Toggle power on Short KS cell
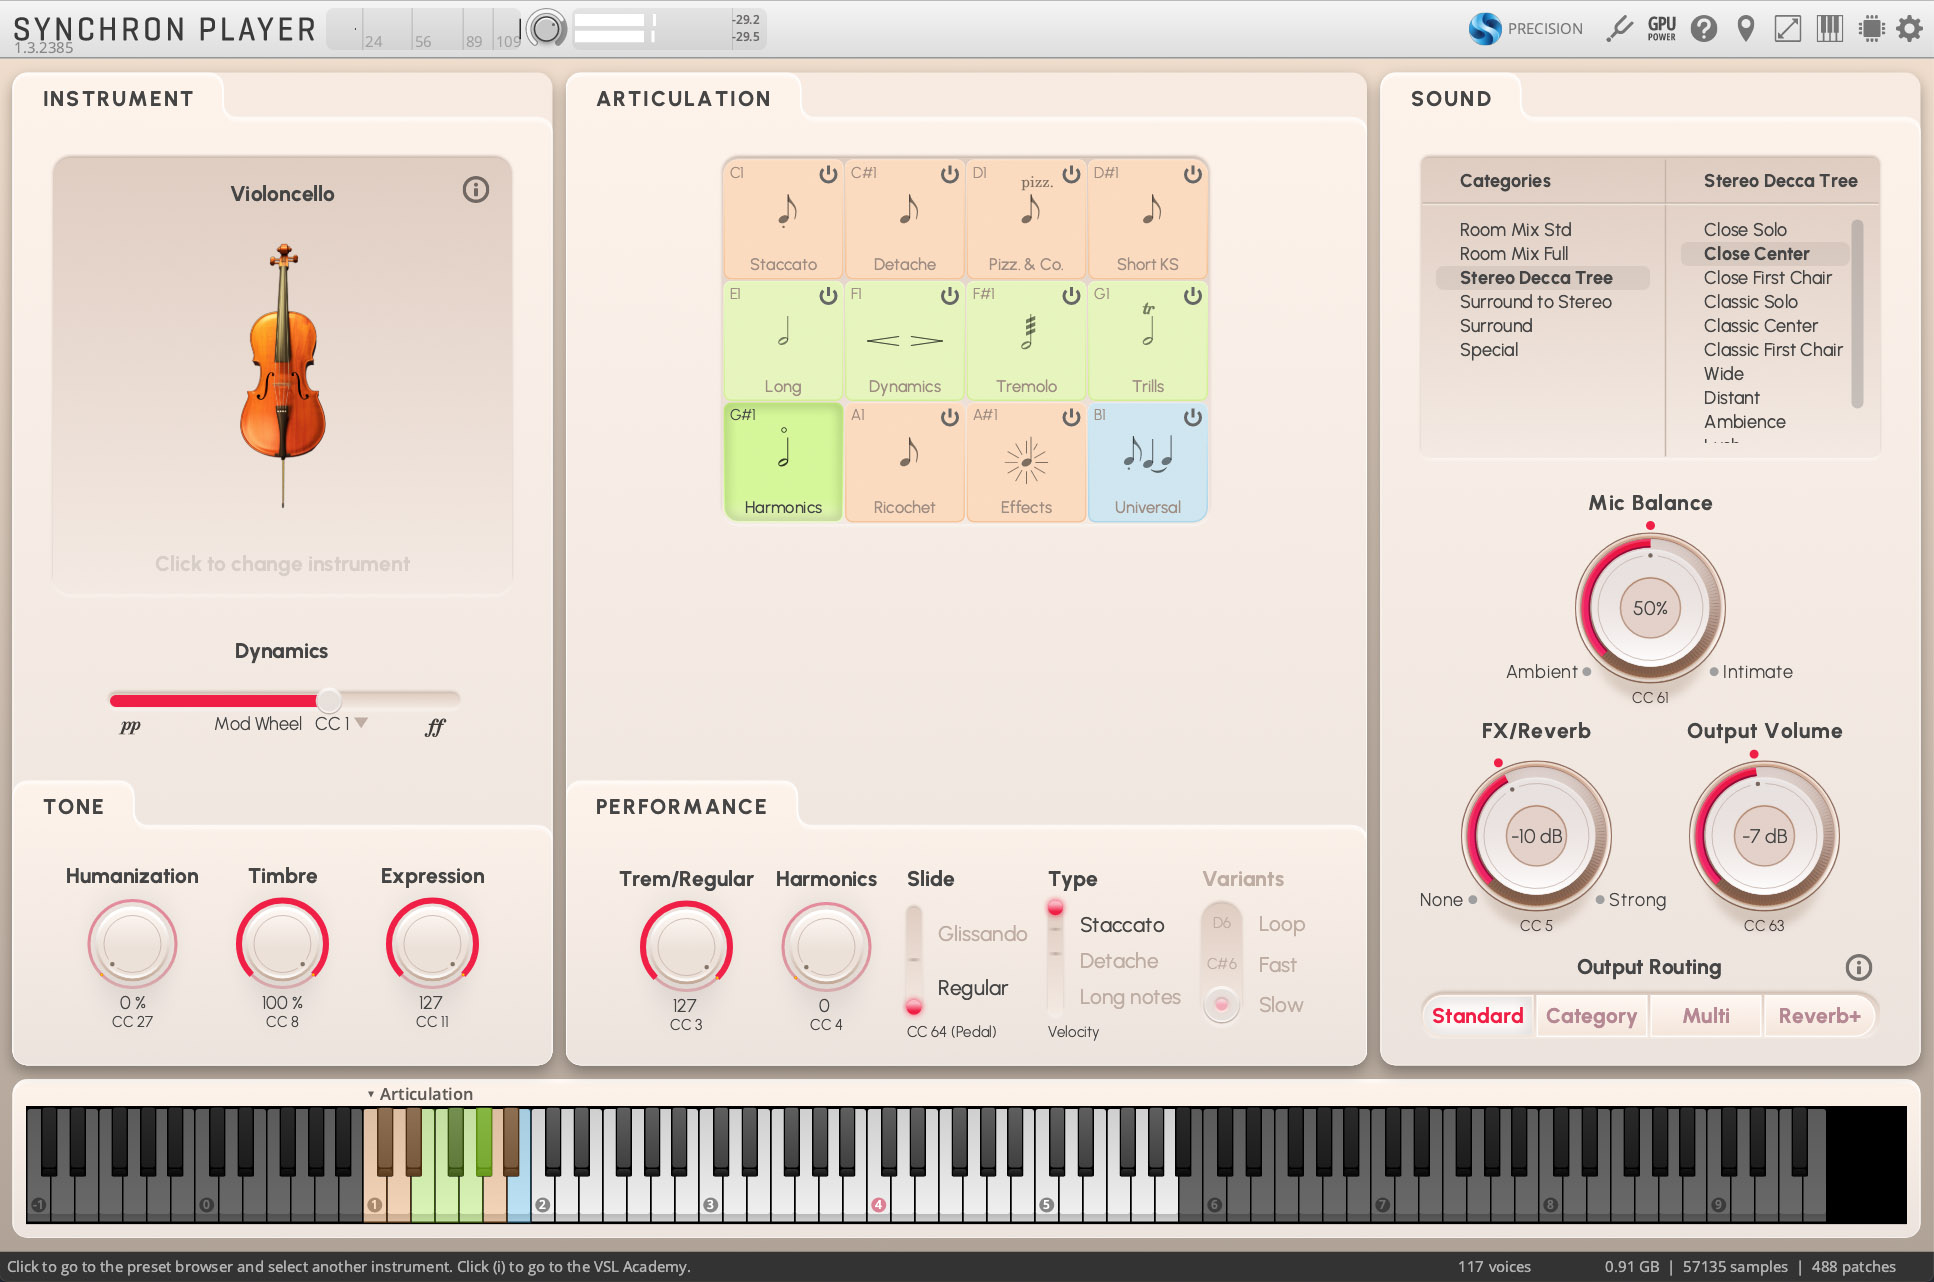Screen dimensions: 1934x1282 coord(1193,174)
